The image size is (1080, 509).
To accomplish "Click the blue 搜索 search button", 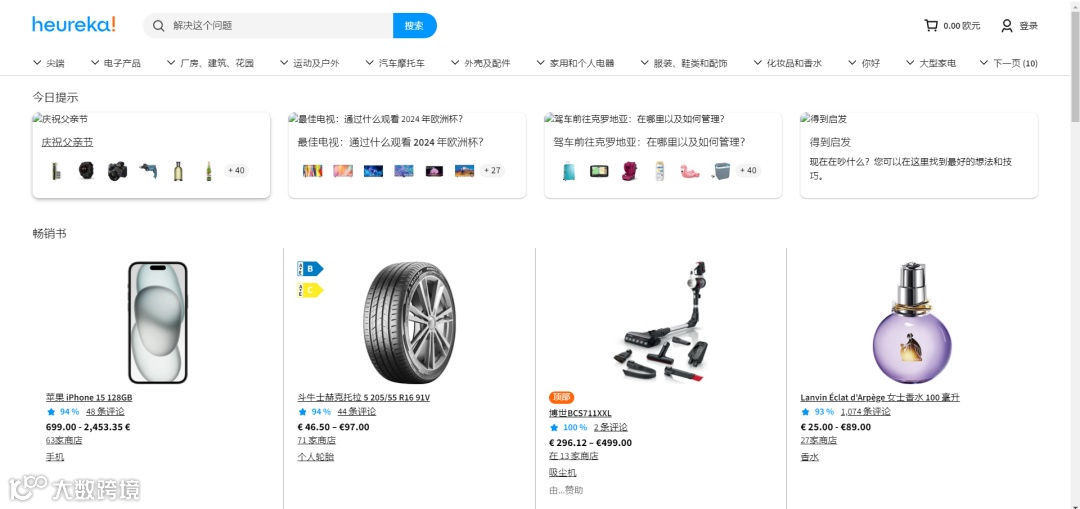I will point(415,25).
